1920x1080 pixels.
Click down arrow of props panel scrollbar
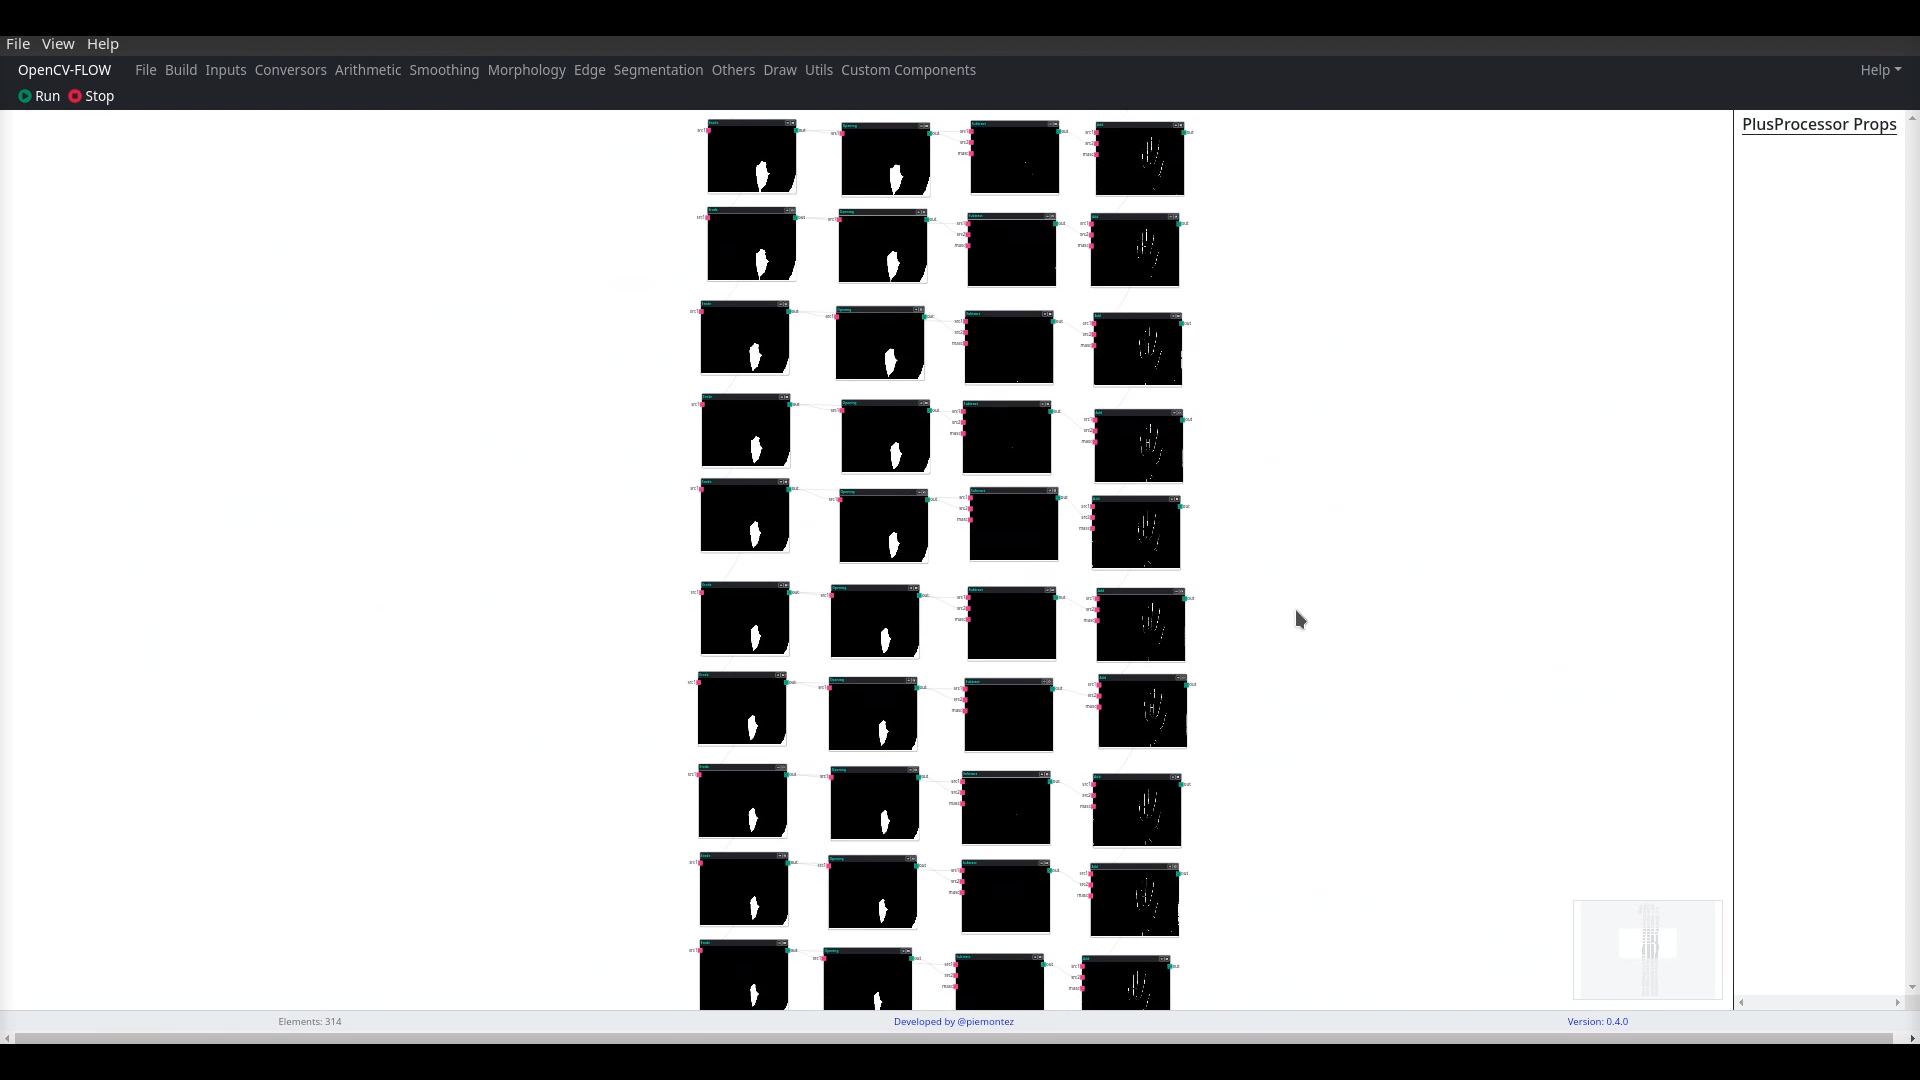pyautogui.click(x=1913, y=987)
